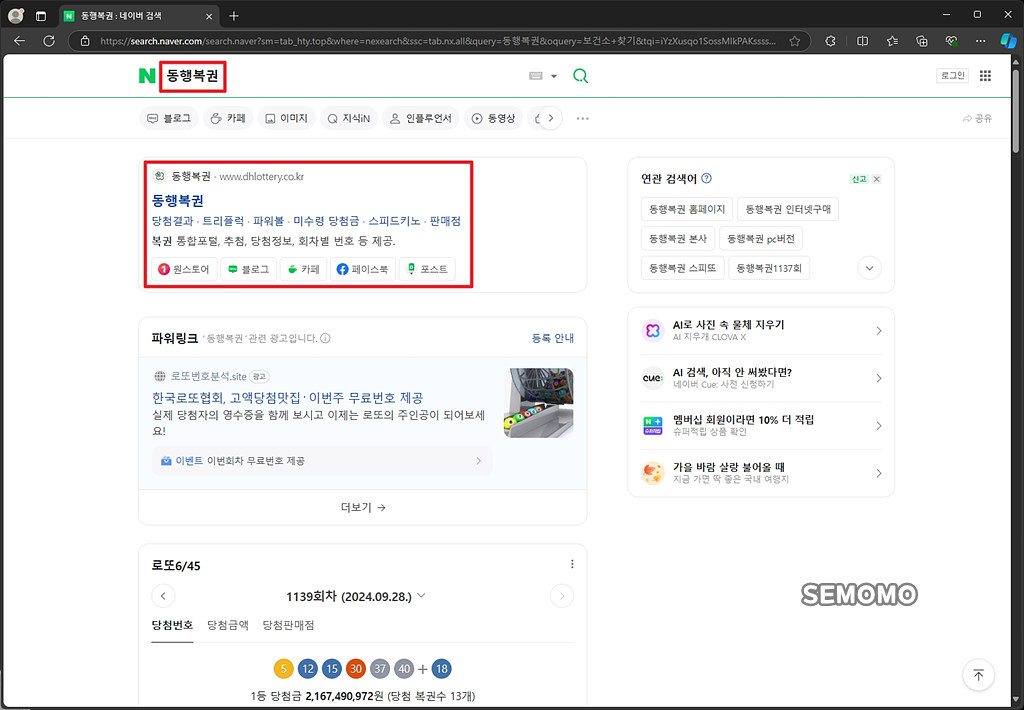Open the Naver apps grid icon
Image resolution: width=1024 pixels, height=710 pixels.
(x=985, y=76)
